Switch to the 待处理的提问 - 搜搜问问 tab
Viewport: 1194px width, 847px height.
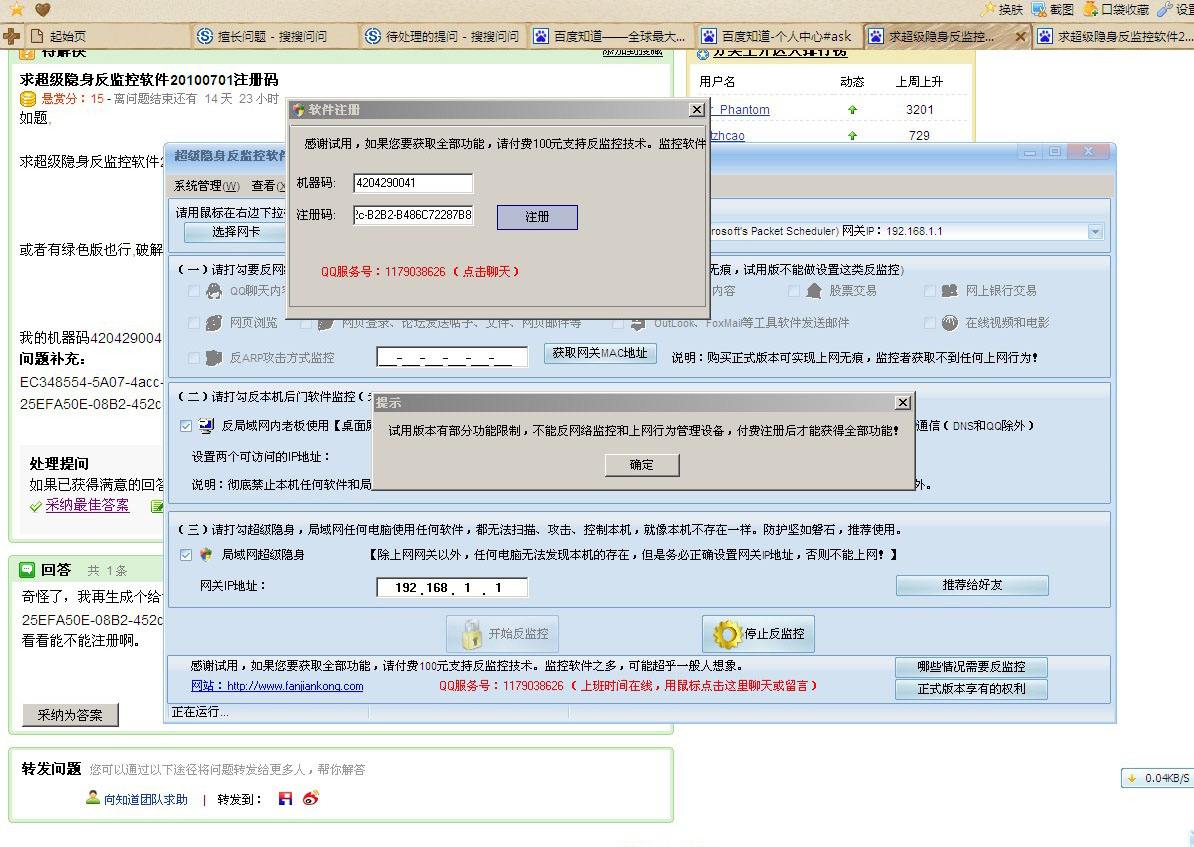tap(442, 36)
